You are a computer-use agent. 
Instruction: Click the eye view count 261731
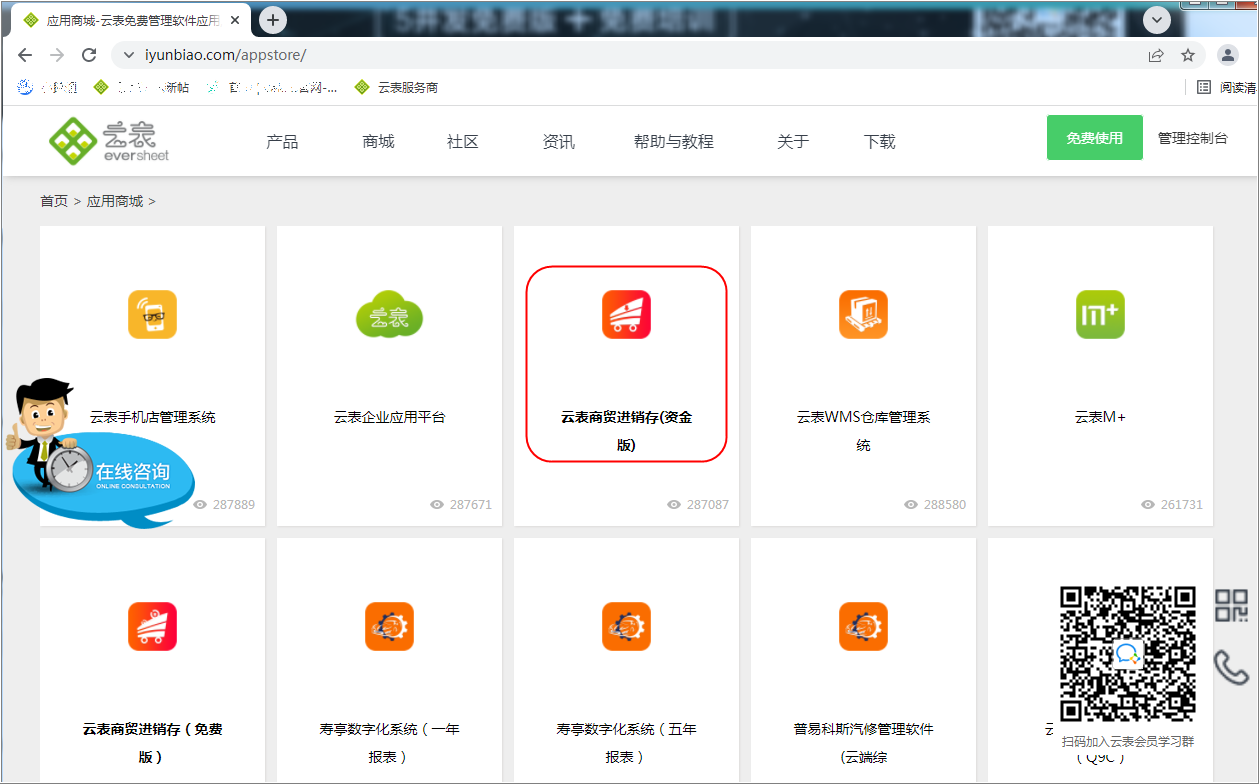click(x=1172, y=504)
